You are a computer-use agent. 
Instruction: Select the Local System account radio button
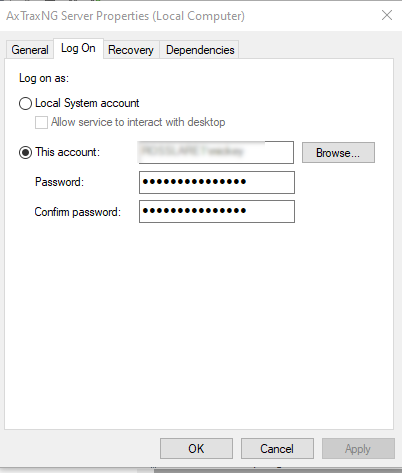tap(25, 103)
